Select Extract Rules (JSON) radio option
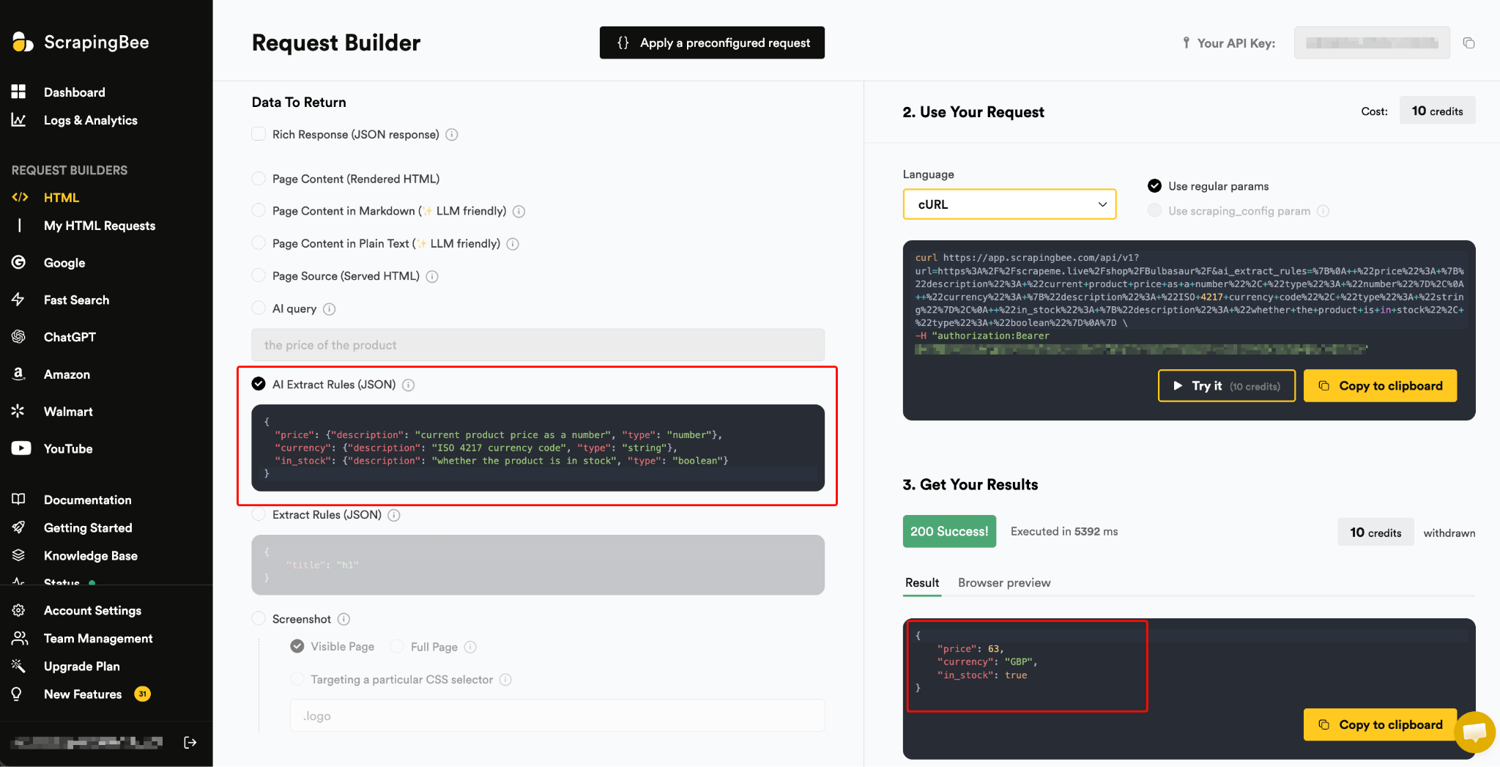The width and height of the screenshot is (1500, 767). (259, 515)
